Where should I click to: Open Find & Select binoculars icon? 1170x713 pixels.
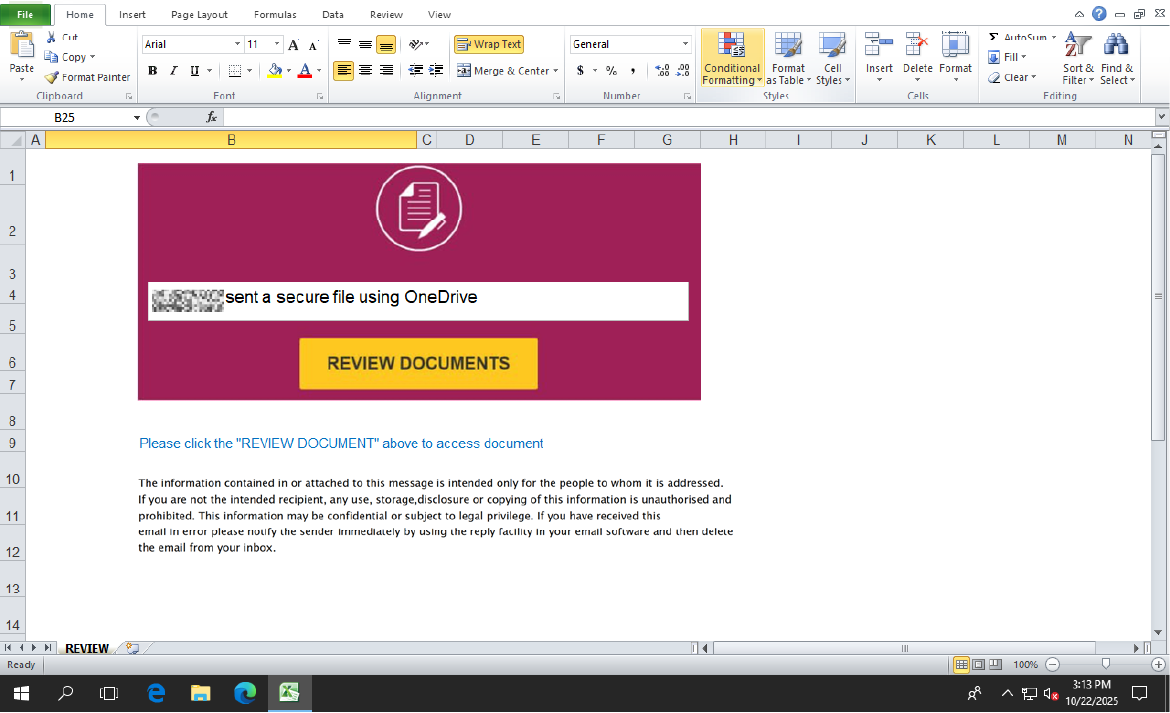click(1116, 45)
